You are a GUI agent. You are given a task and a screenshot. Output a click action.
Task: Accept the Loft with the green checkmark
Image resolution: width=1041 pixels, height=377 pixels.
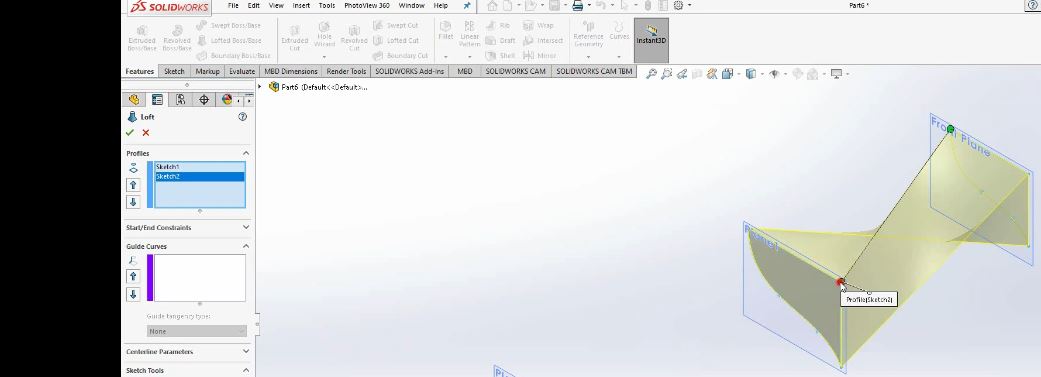(129, 133)
